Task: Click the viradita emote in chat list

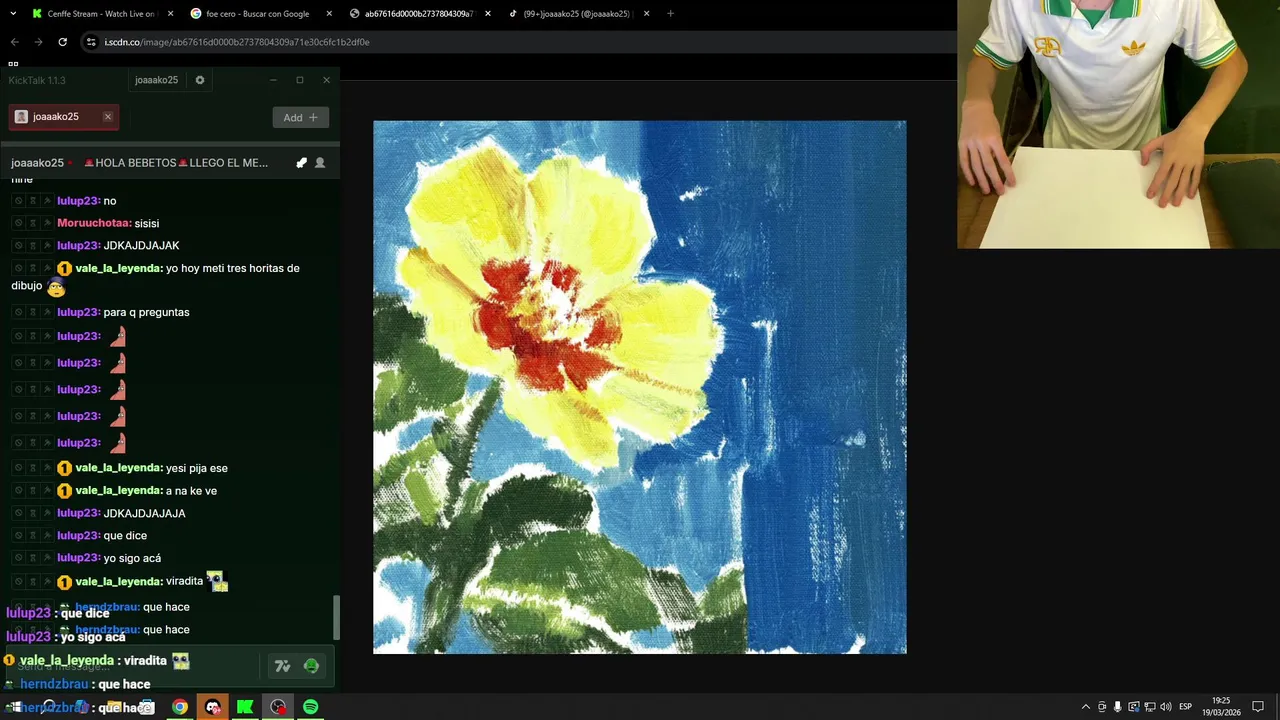Action: 218,581
